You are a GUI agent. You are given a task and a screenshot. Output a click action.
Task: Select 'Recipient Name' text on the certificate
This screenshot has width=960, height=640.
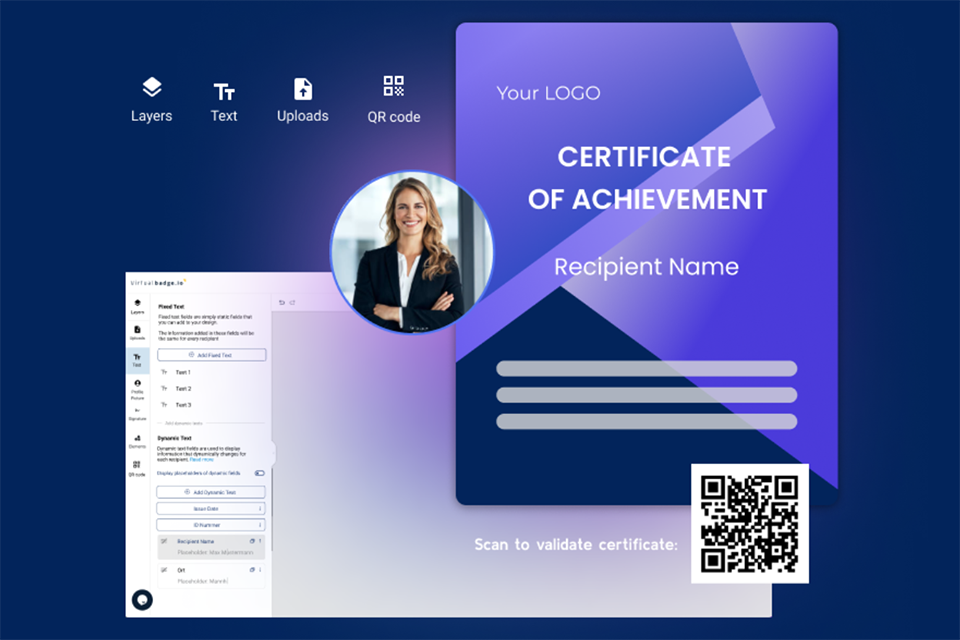[x=647, y=267]
